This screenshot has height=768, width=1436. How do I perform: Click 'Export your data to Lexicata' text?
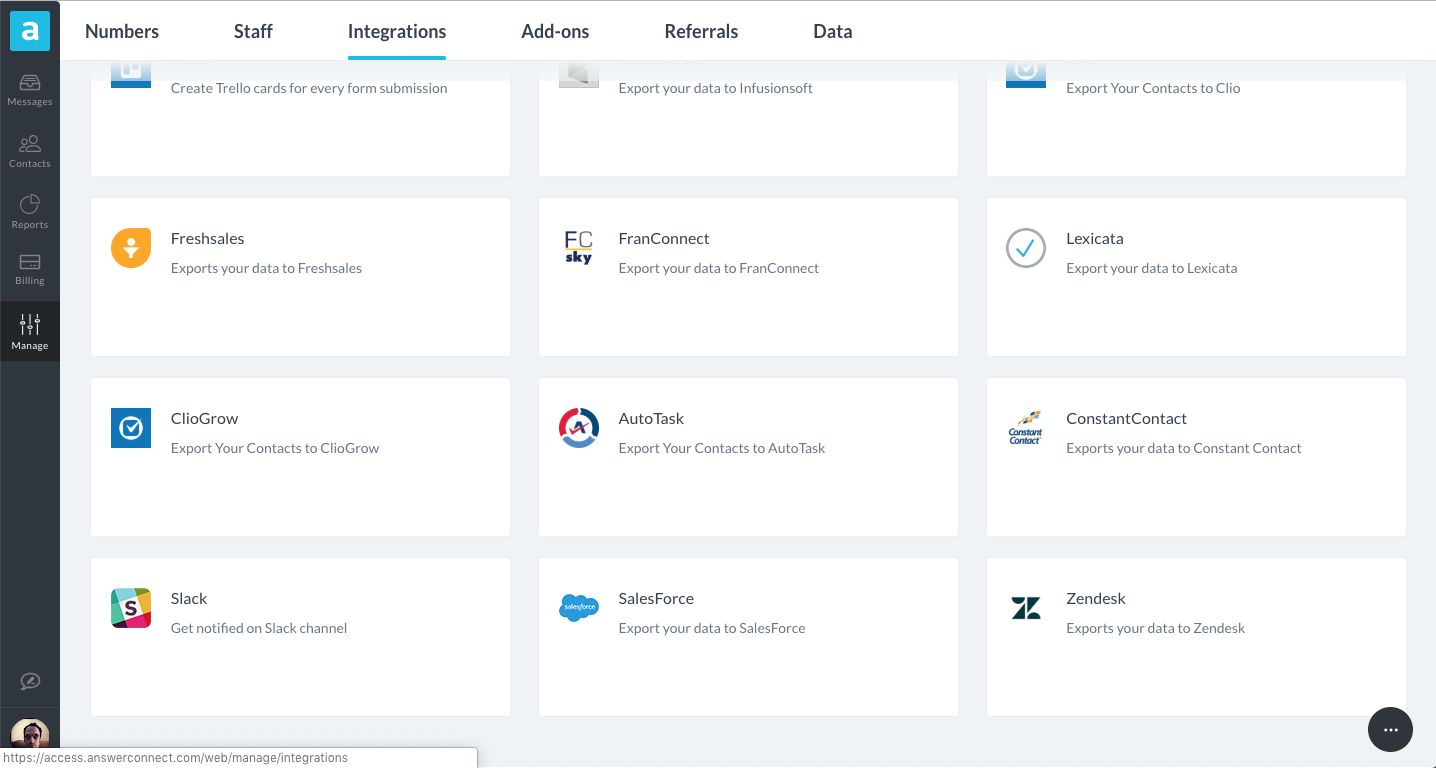(x=1152, y=268)
